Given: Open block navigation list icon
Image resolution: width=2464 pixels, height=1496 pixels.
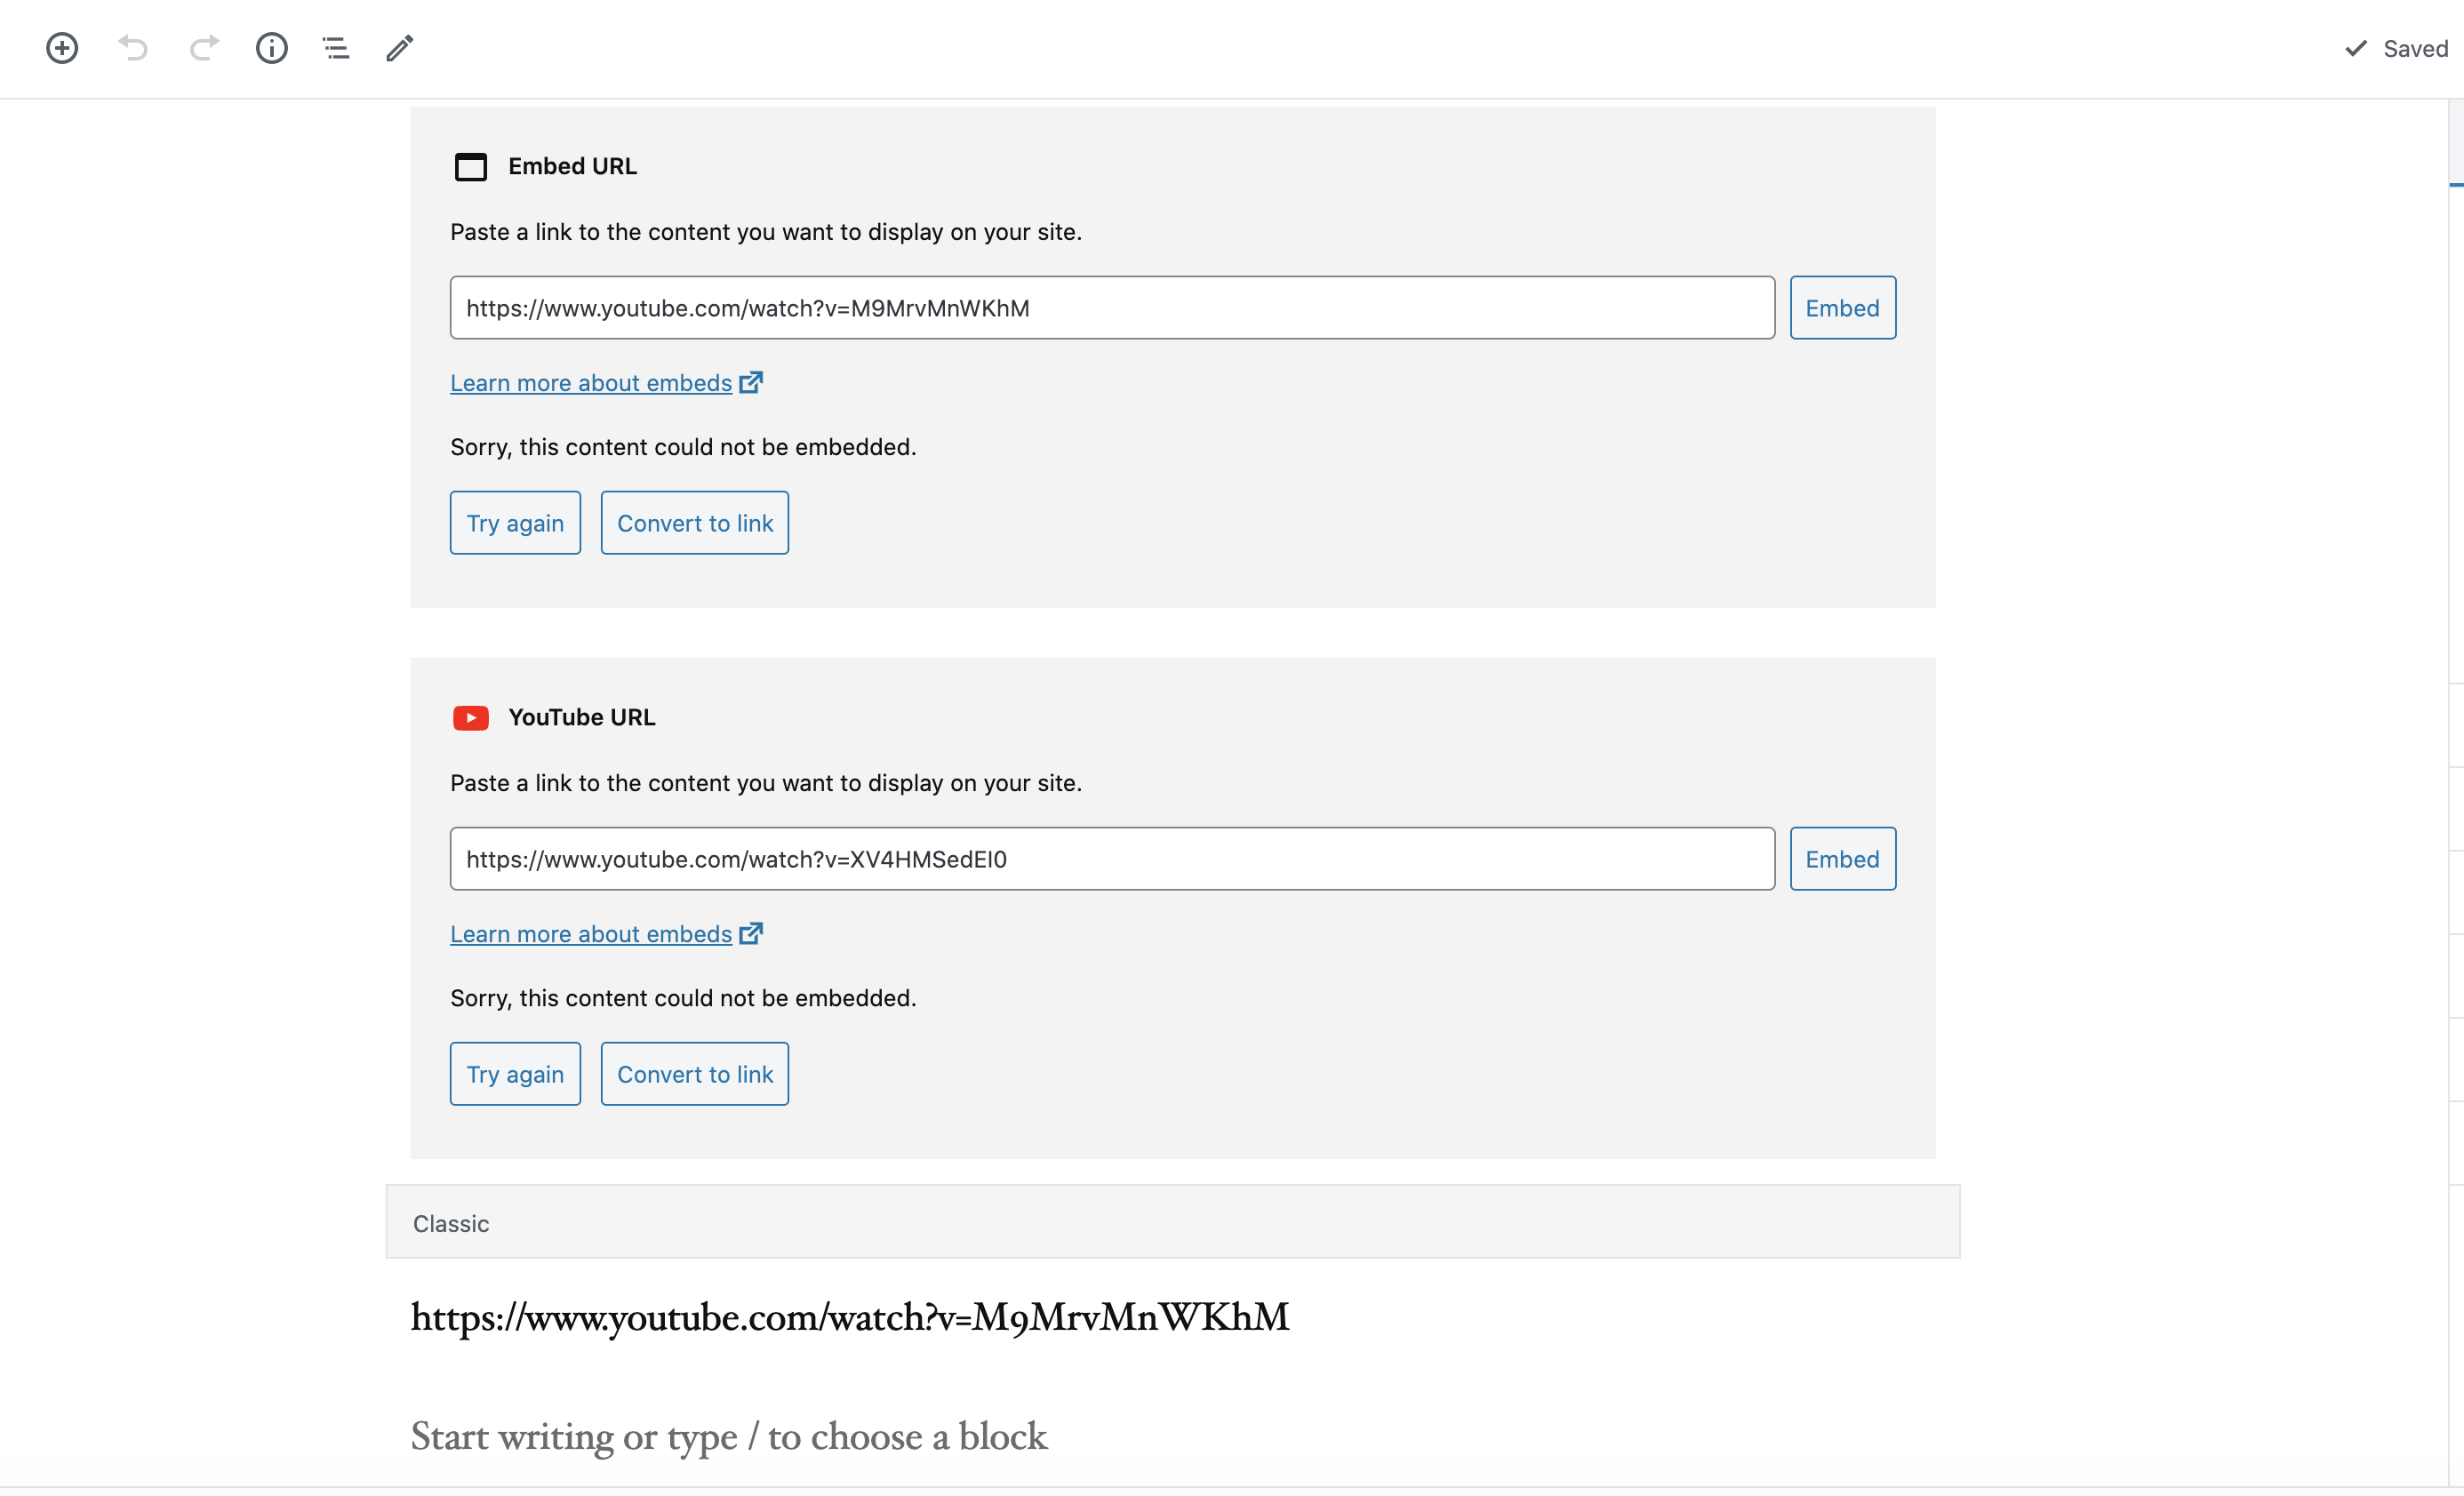Looking at the screenshot, I should click(336, 48).
